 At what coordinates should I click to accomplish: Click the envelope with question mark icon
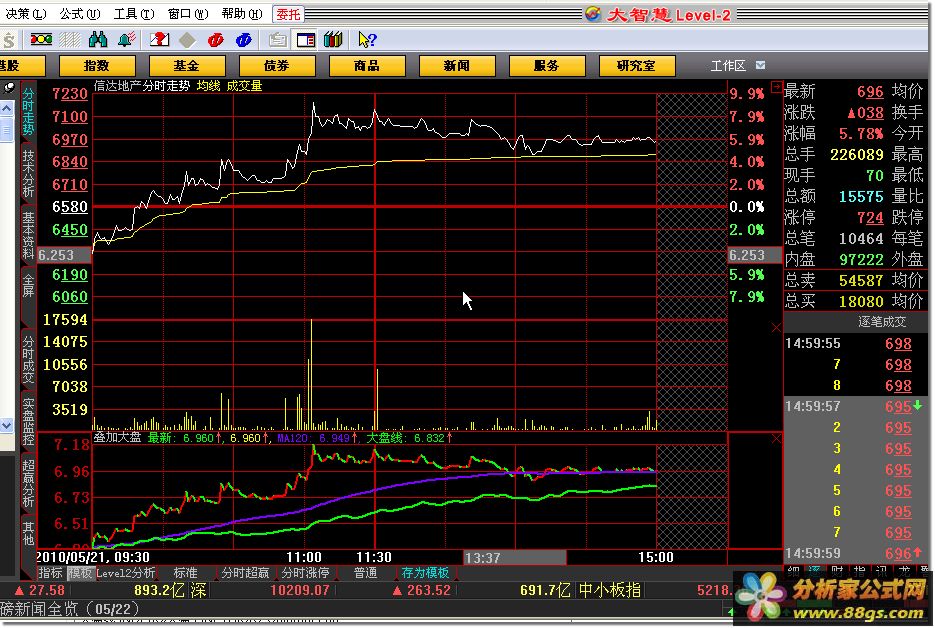[x=158, y=40]
